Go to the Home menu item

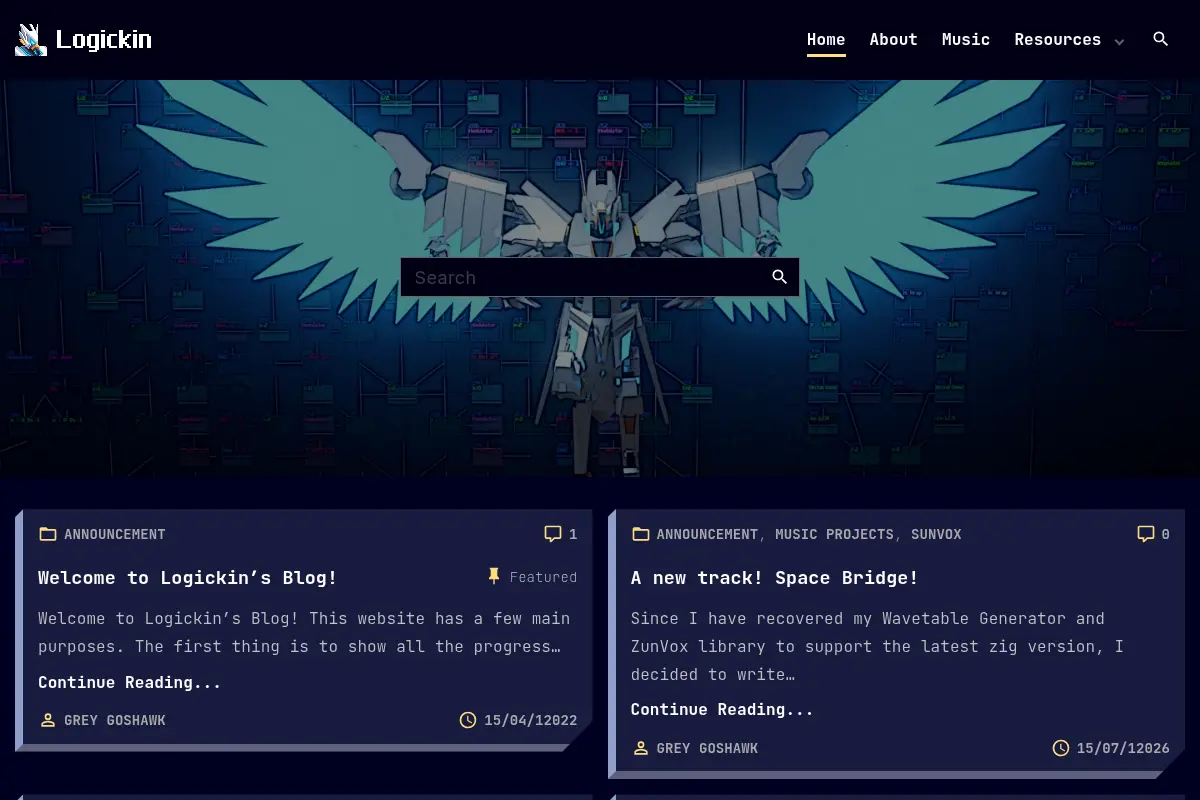pyautogui.click(x=826, y=40)
